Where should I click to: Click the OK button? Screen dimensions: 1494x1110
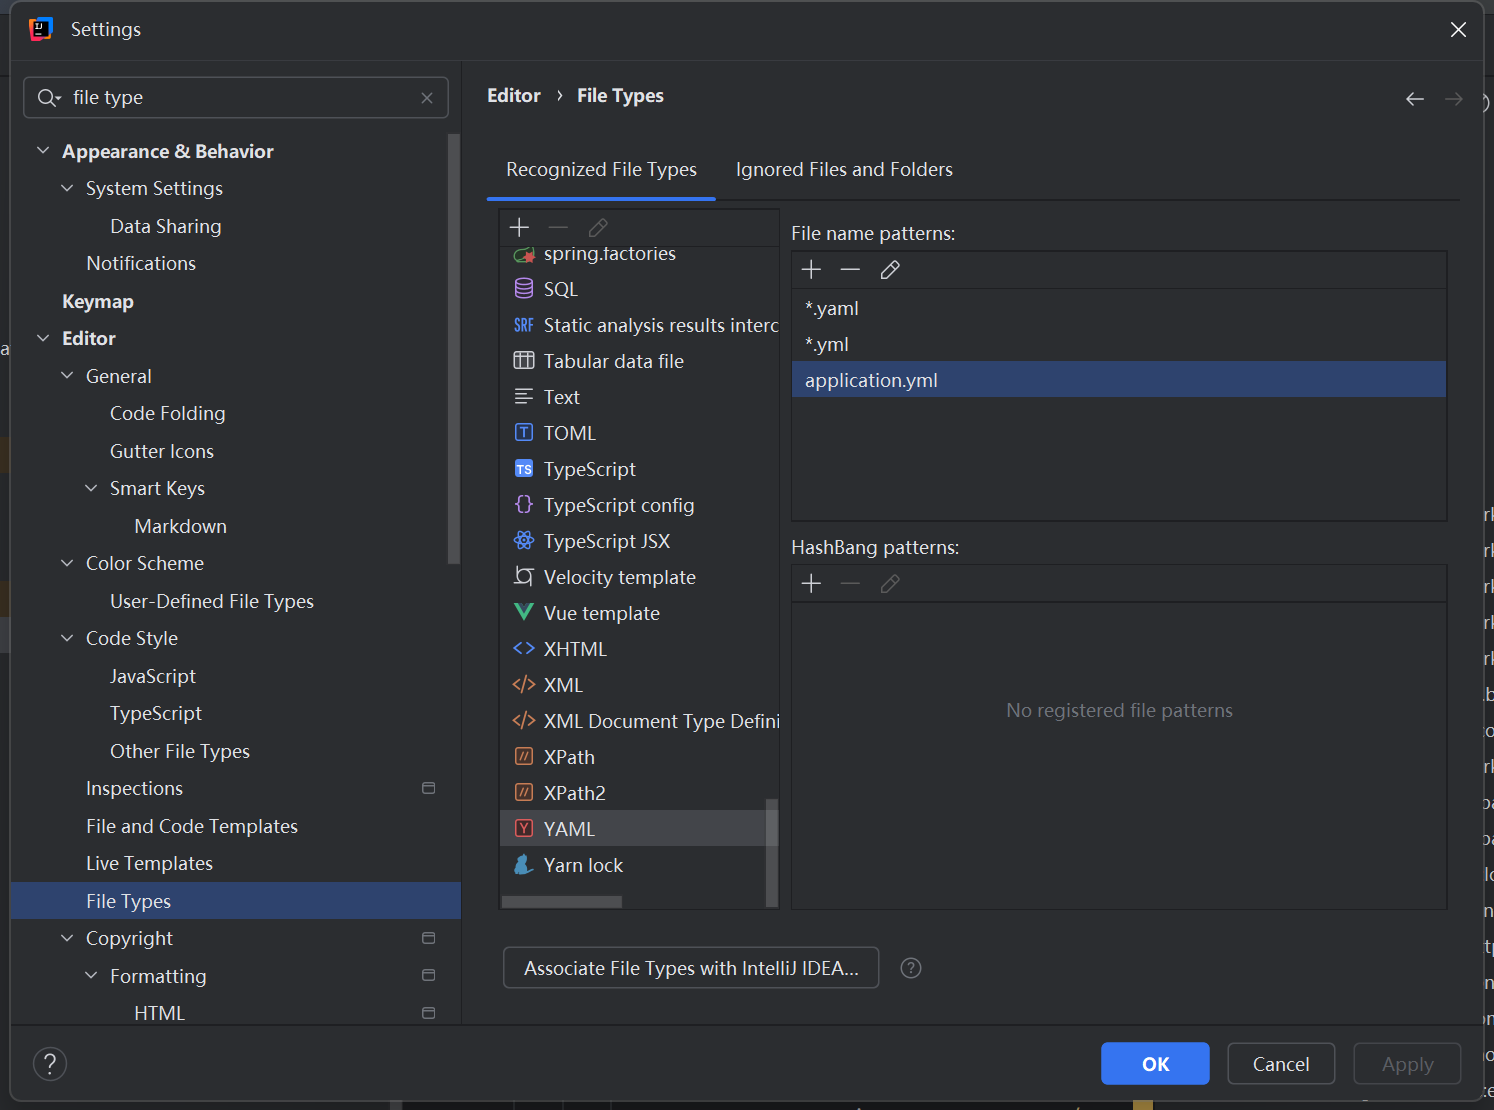(1155, 1064)
